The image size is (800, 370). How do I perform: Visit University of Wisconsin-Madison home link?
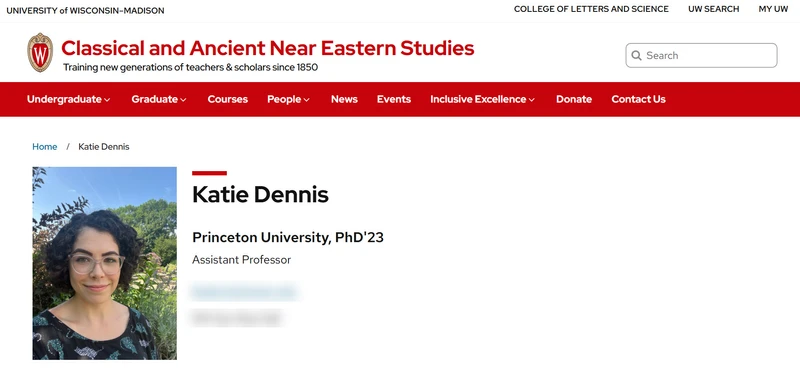pos(85,10)
